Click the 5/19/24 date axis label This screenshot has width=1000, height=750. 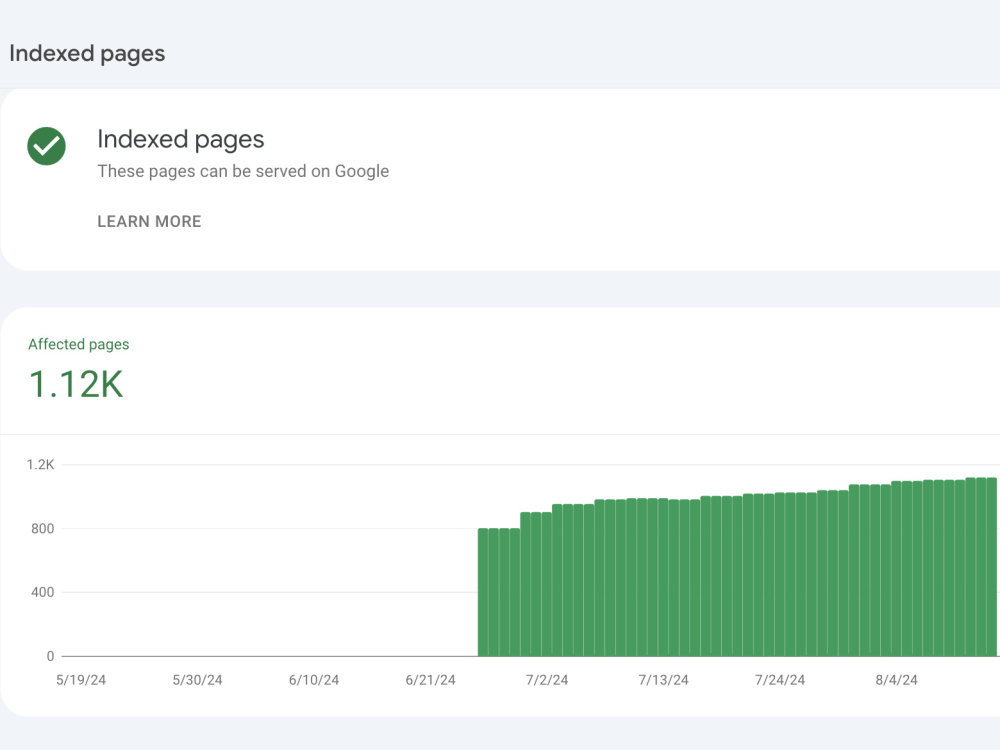(x=81, y=680)
